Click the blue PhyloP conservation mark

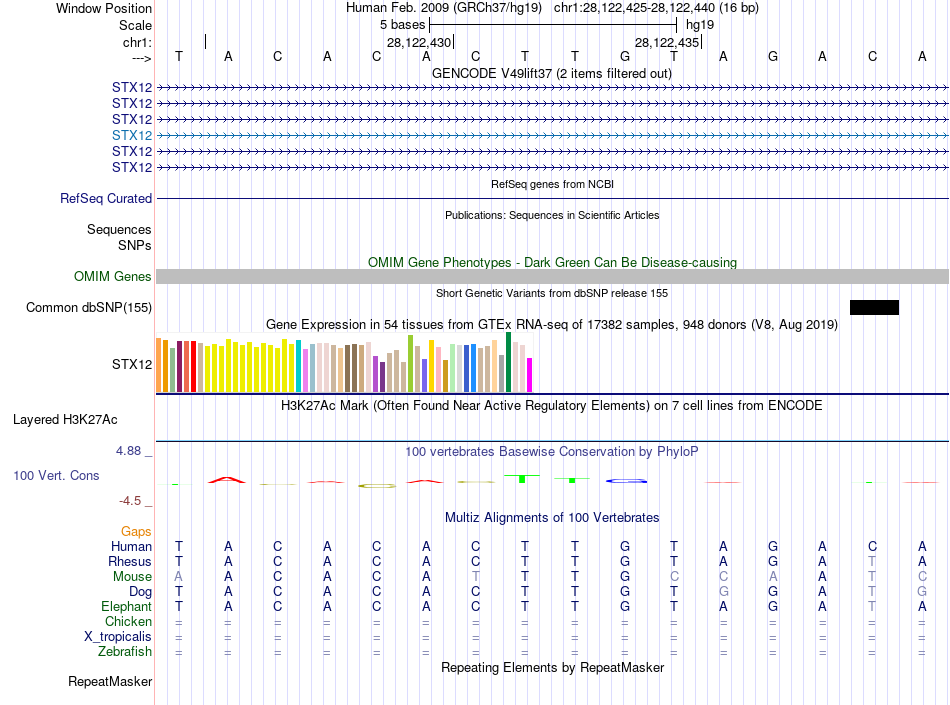(x=626, y=481)
